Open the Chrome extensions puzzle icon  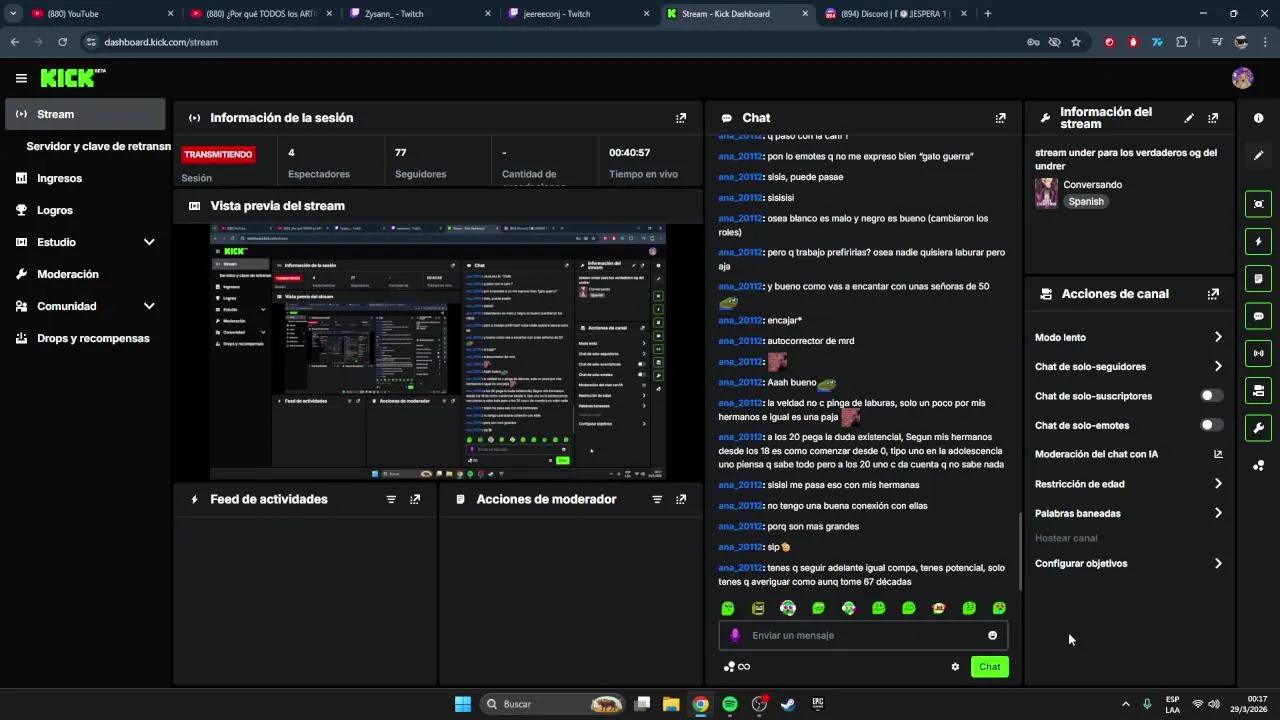pyautogui.click(x=1182, y=42)
